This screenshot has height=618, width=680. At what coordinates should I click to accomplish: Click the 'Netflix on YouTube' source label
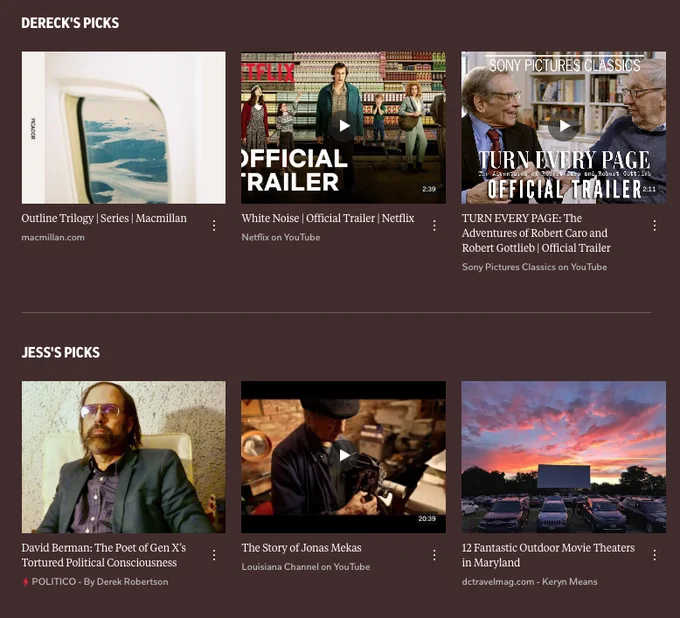(281, 237)
